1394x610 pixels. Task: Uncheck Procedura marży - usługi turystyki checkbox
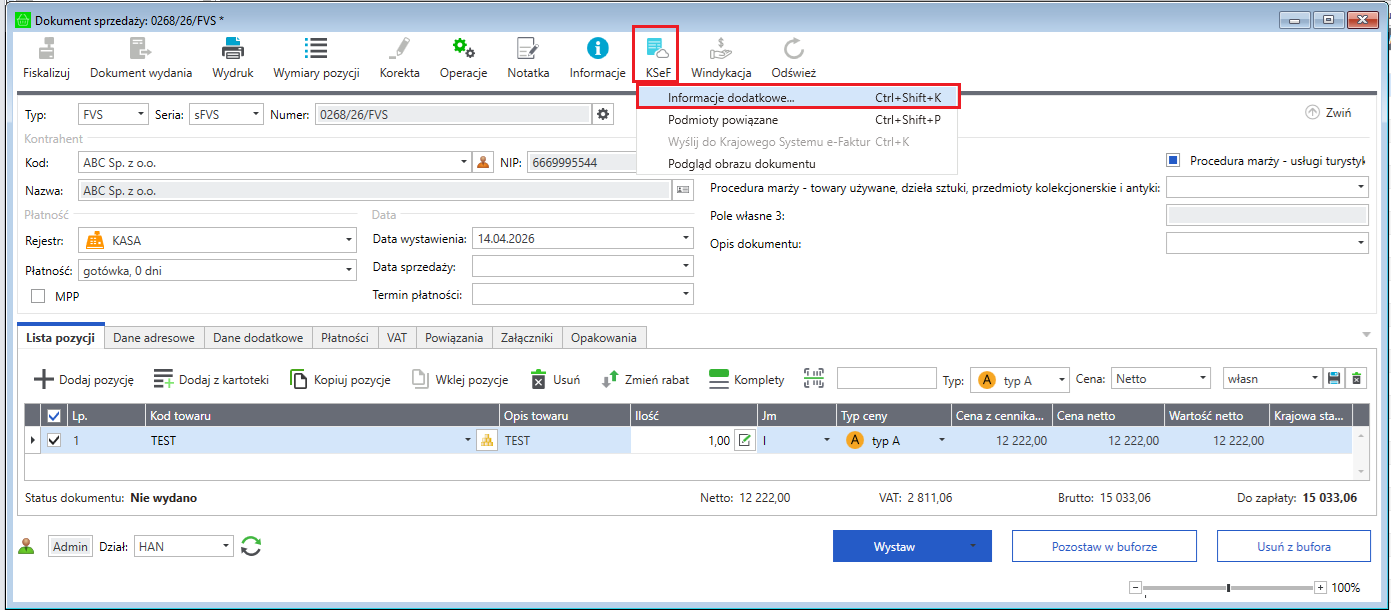point(1174,160)
